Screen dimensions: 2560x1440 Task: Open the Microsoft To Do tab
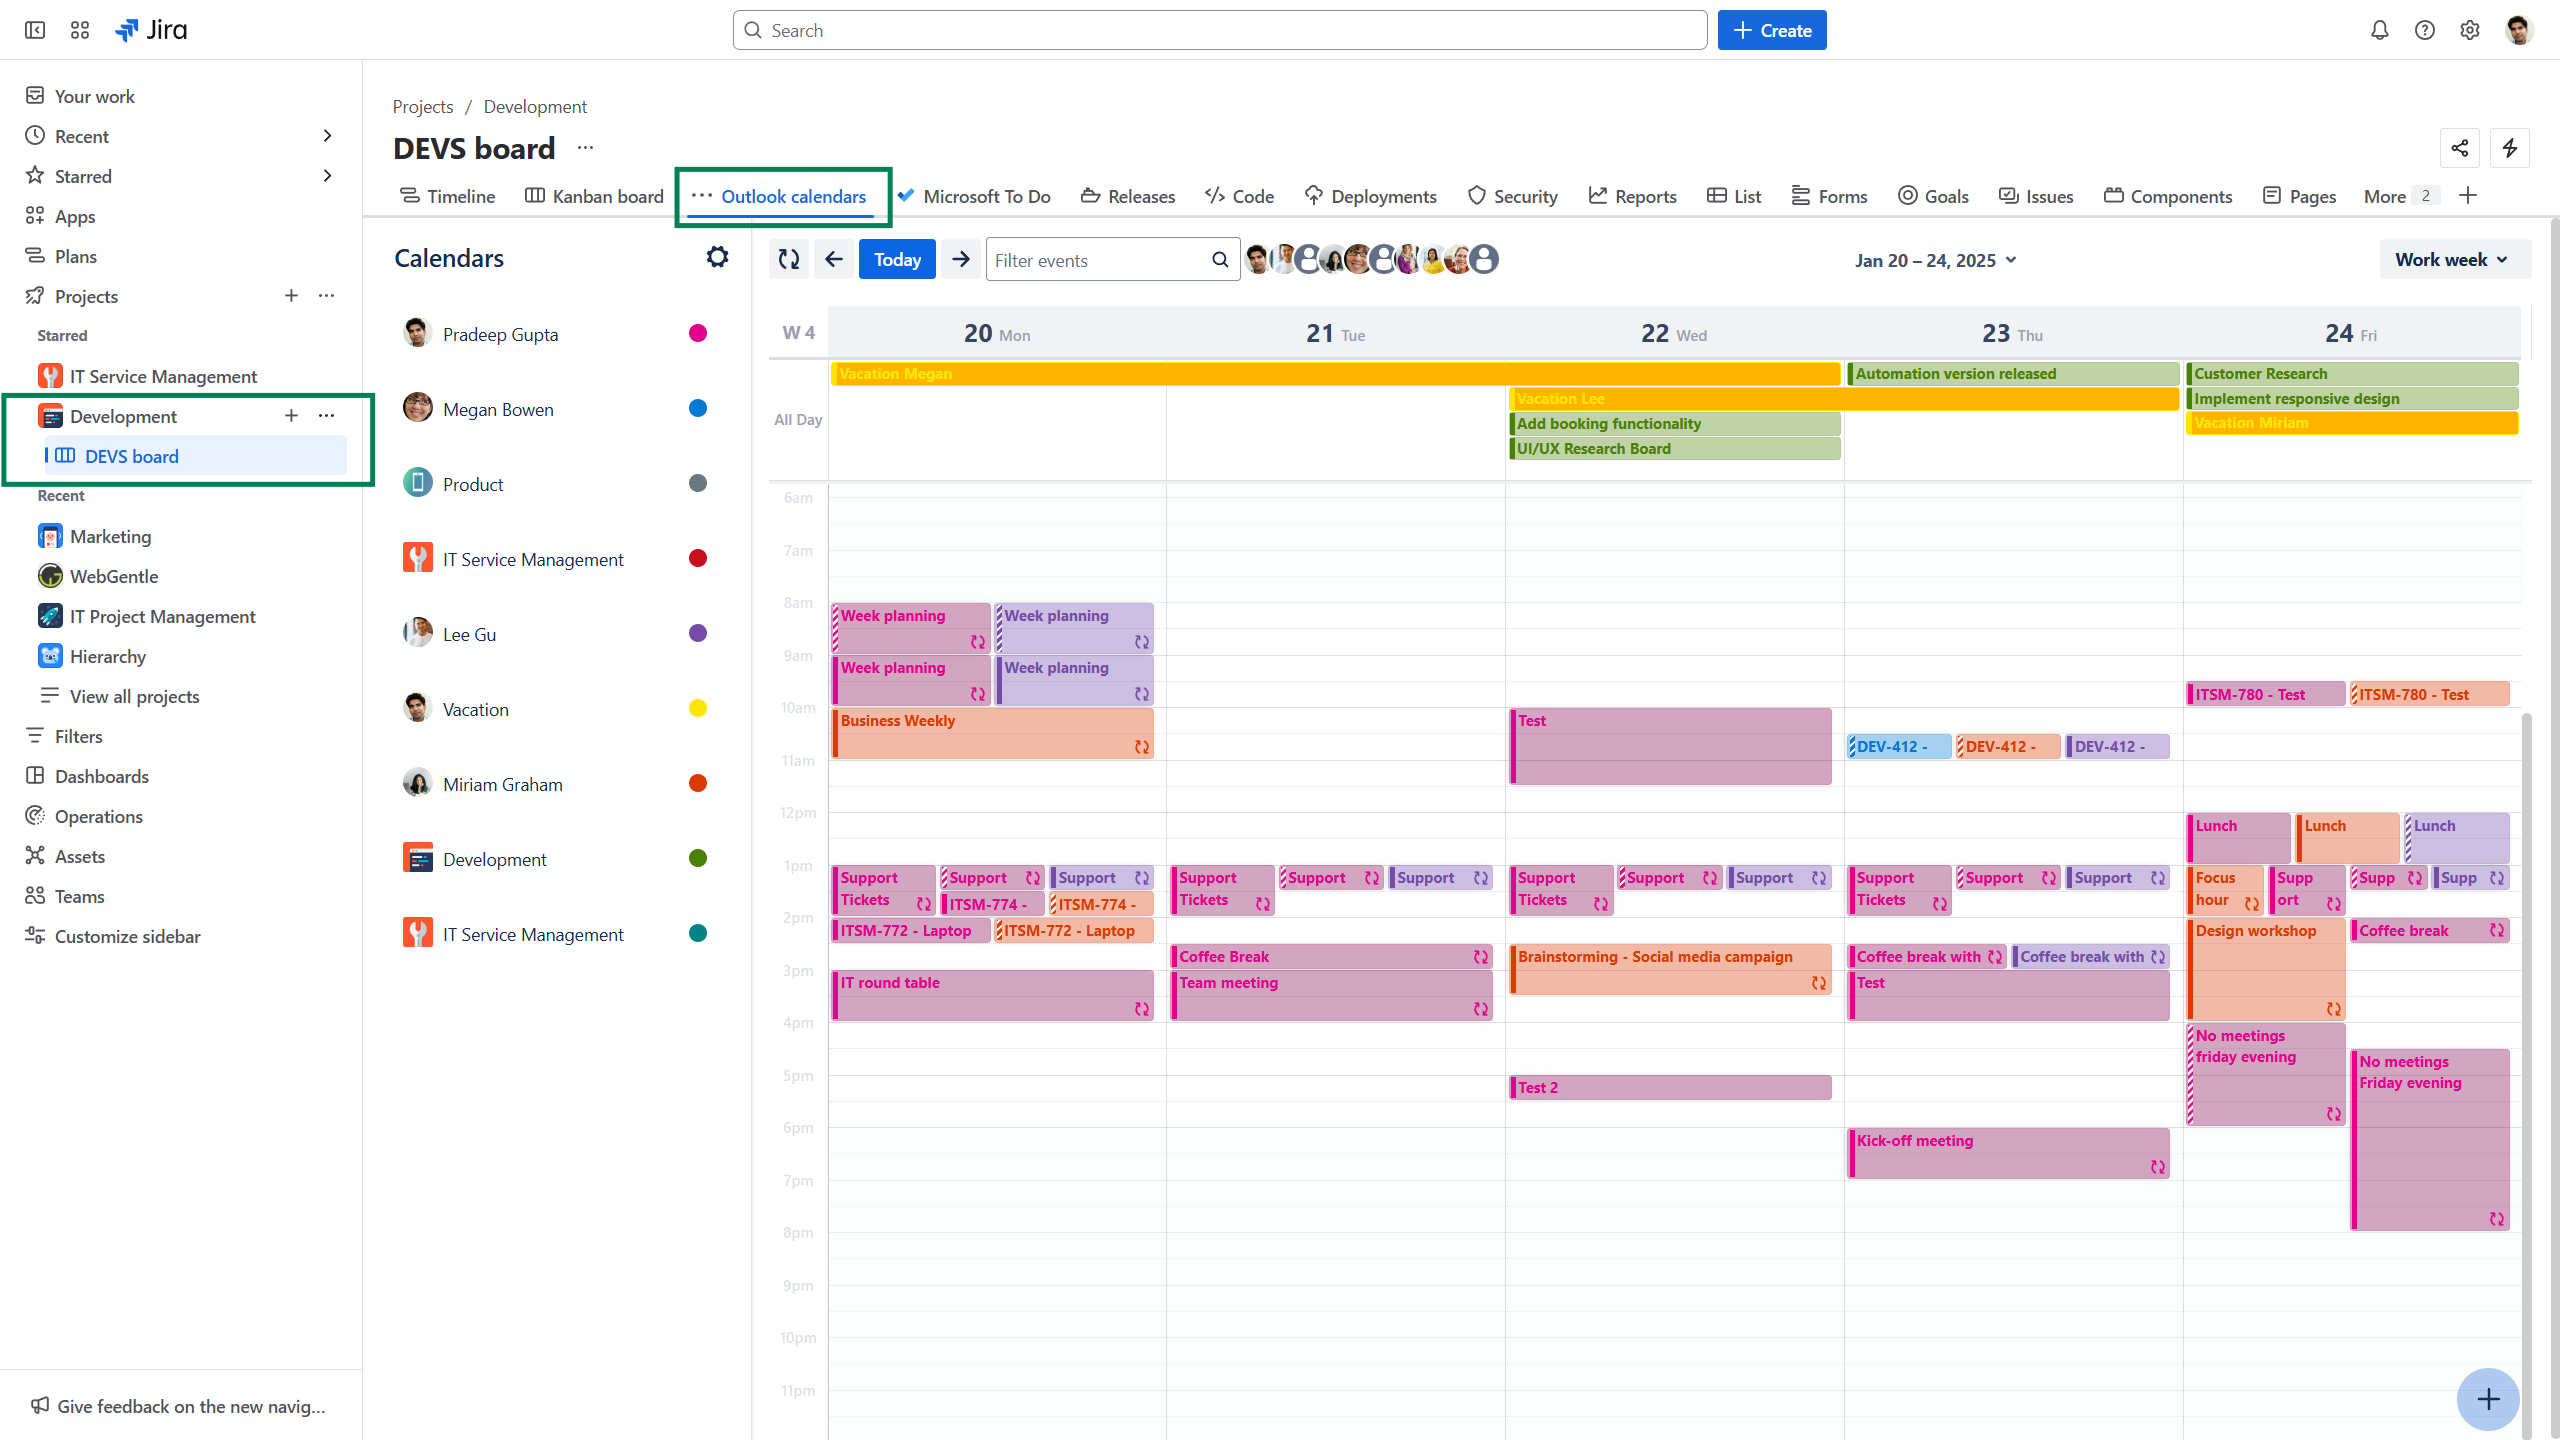974,197
